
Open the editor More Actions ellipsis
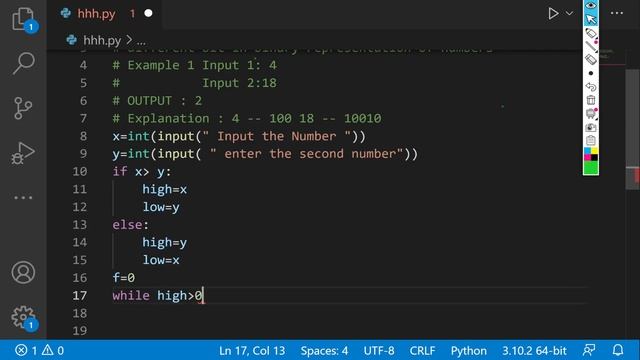tap(617, 13)
